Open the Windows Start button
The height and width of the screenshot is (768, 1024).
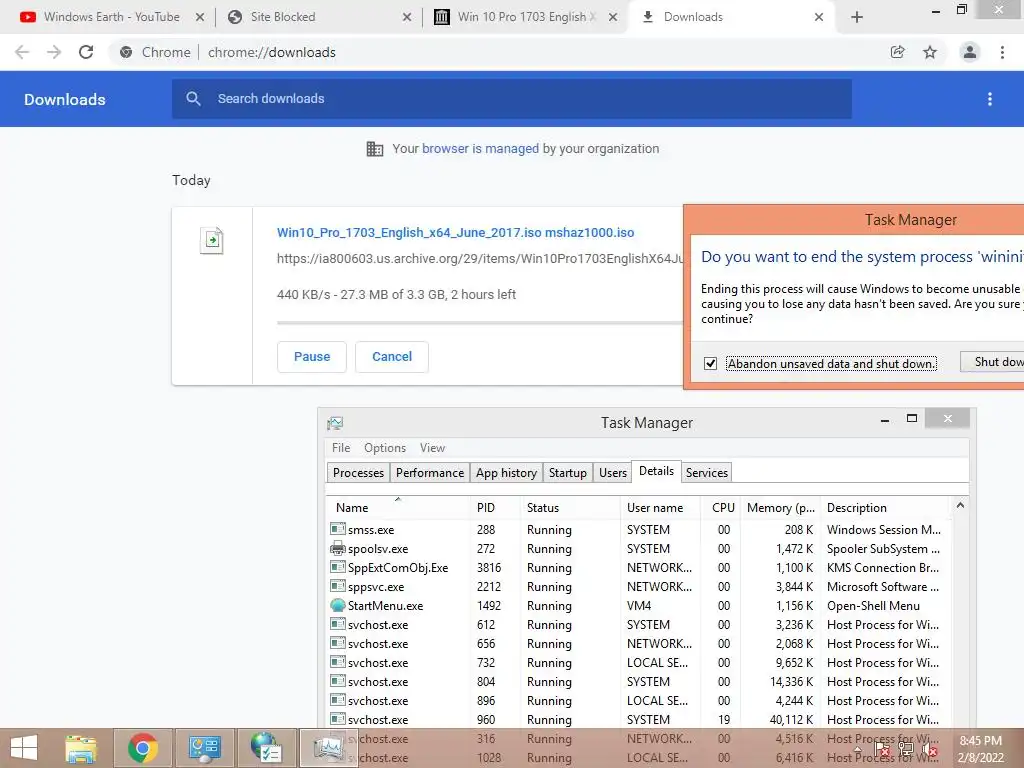[x=24, y=748]
